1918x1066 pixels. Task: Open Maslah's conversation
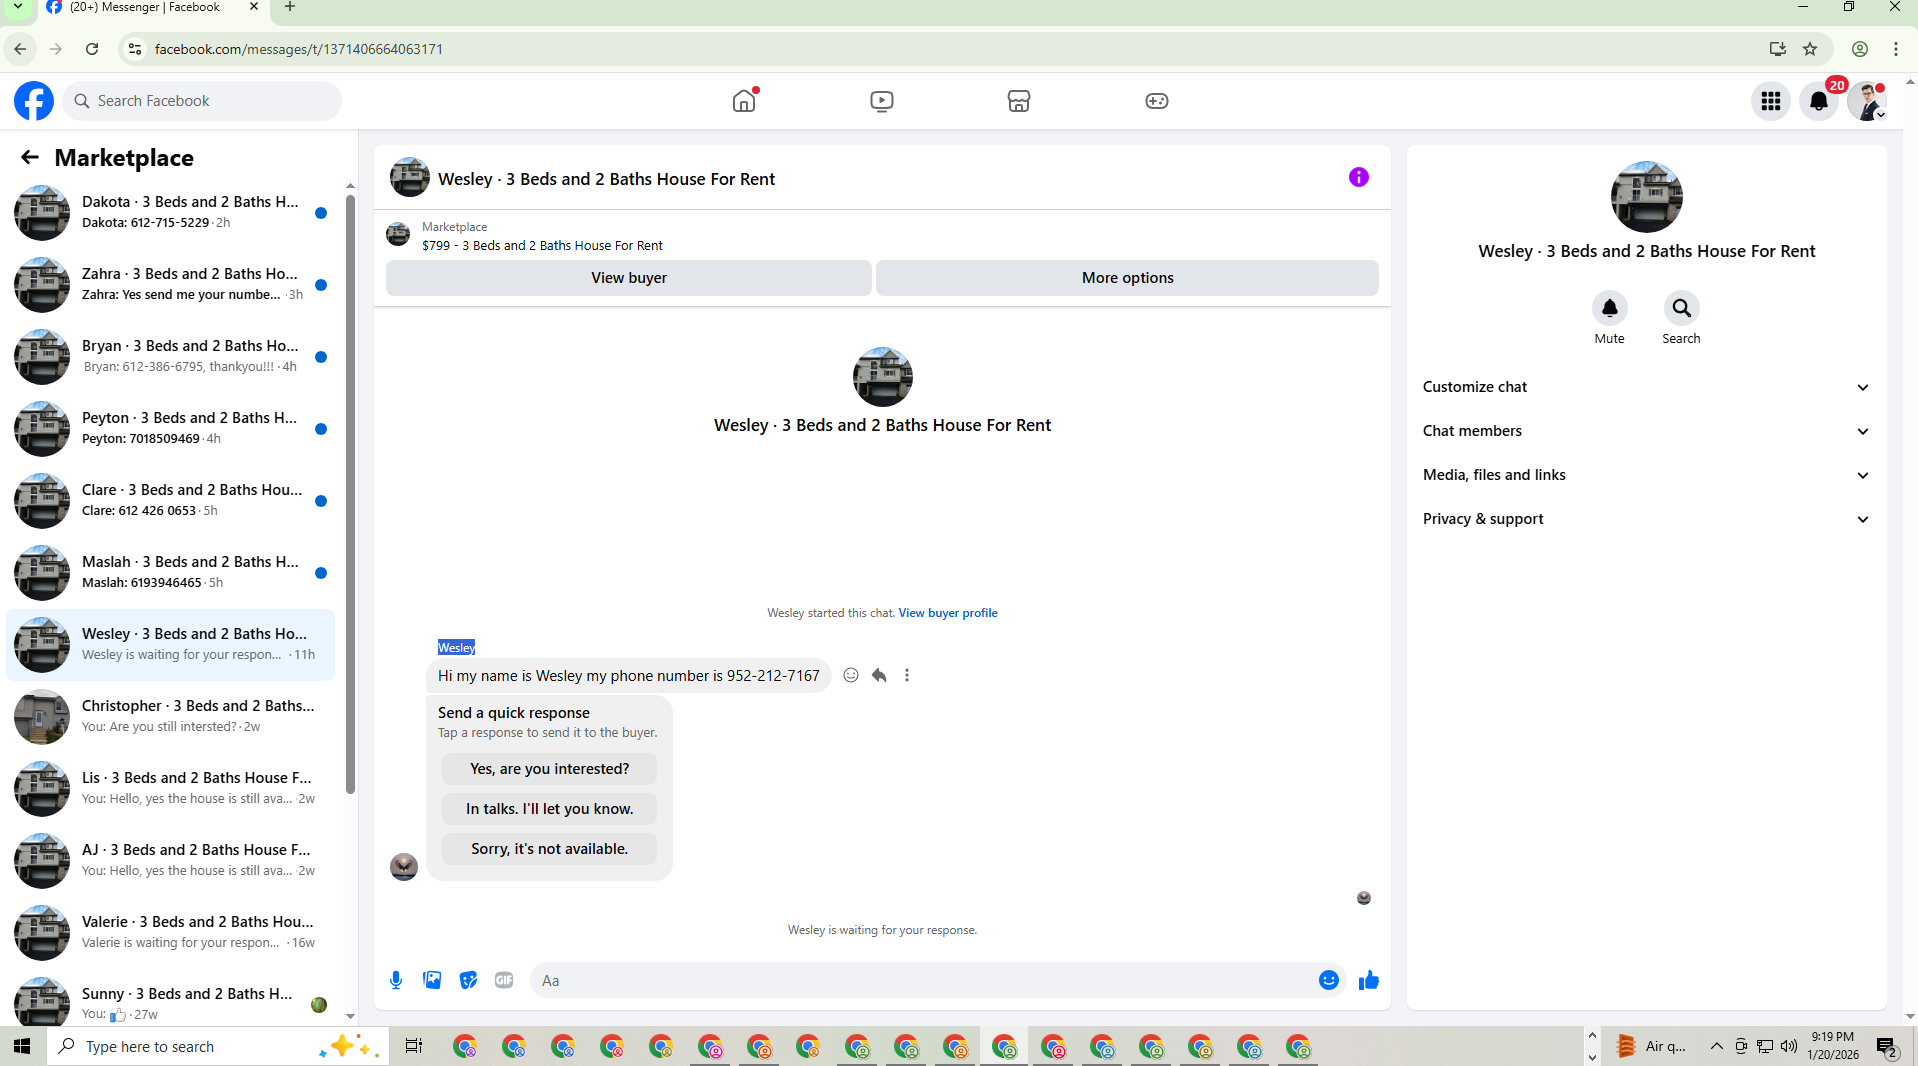click(172, 572)
